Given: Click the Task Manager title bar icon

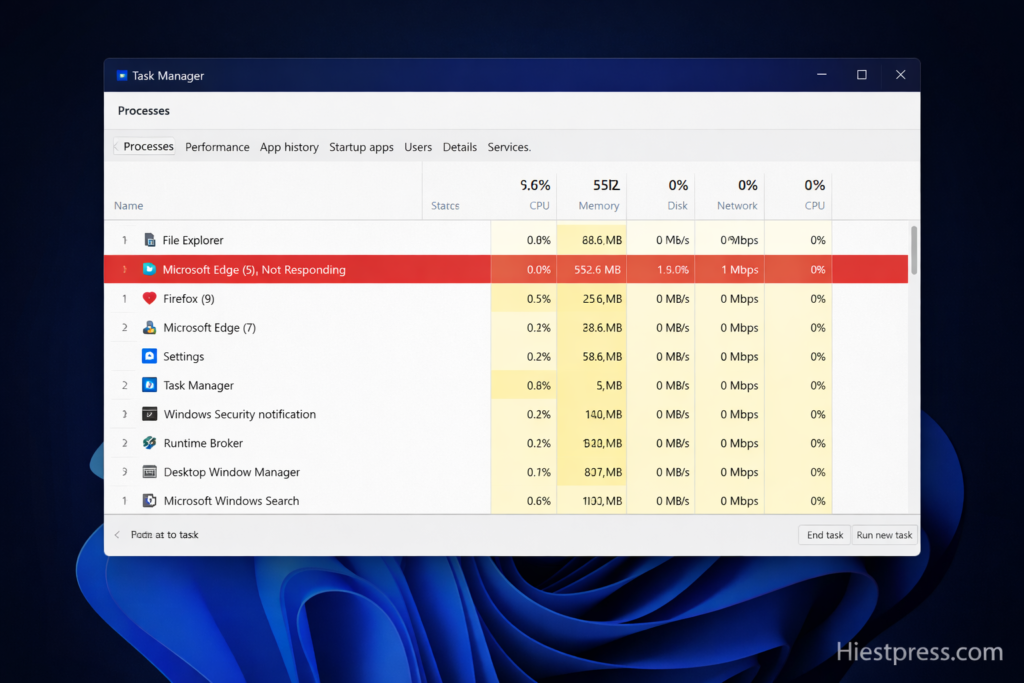Looking at the screenshot, I should (122, 76).
